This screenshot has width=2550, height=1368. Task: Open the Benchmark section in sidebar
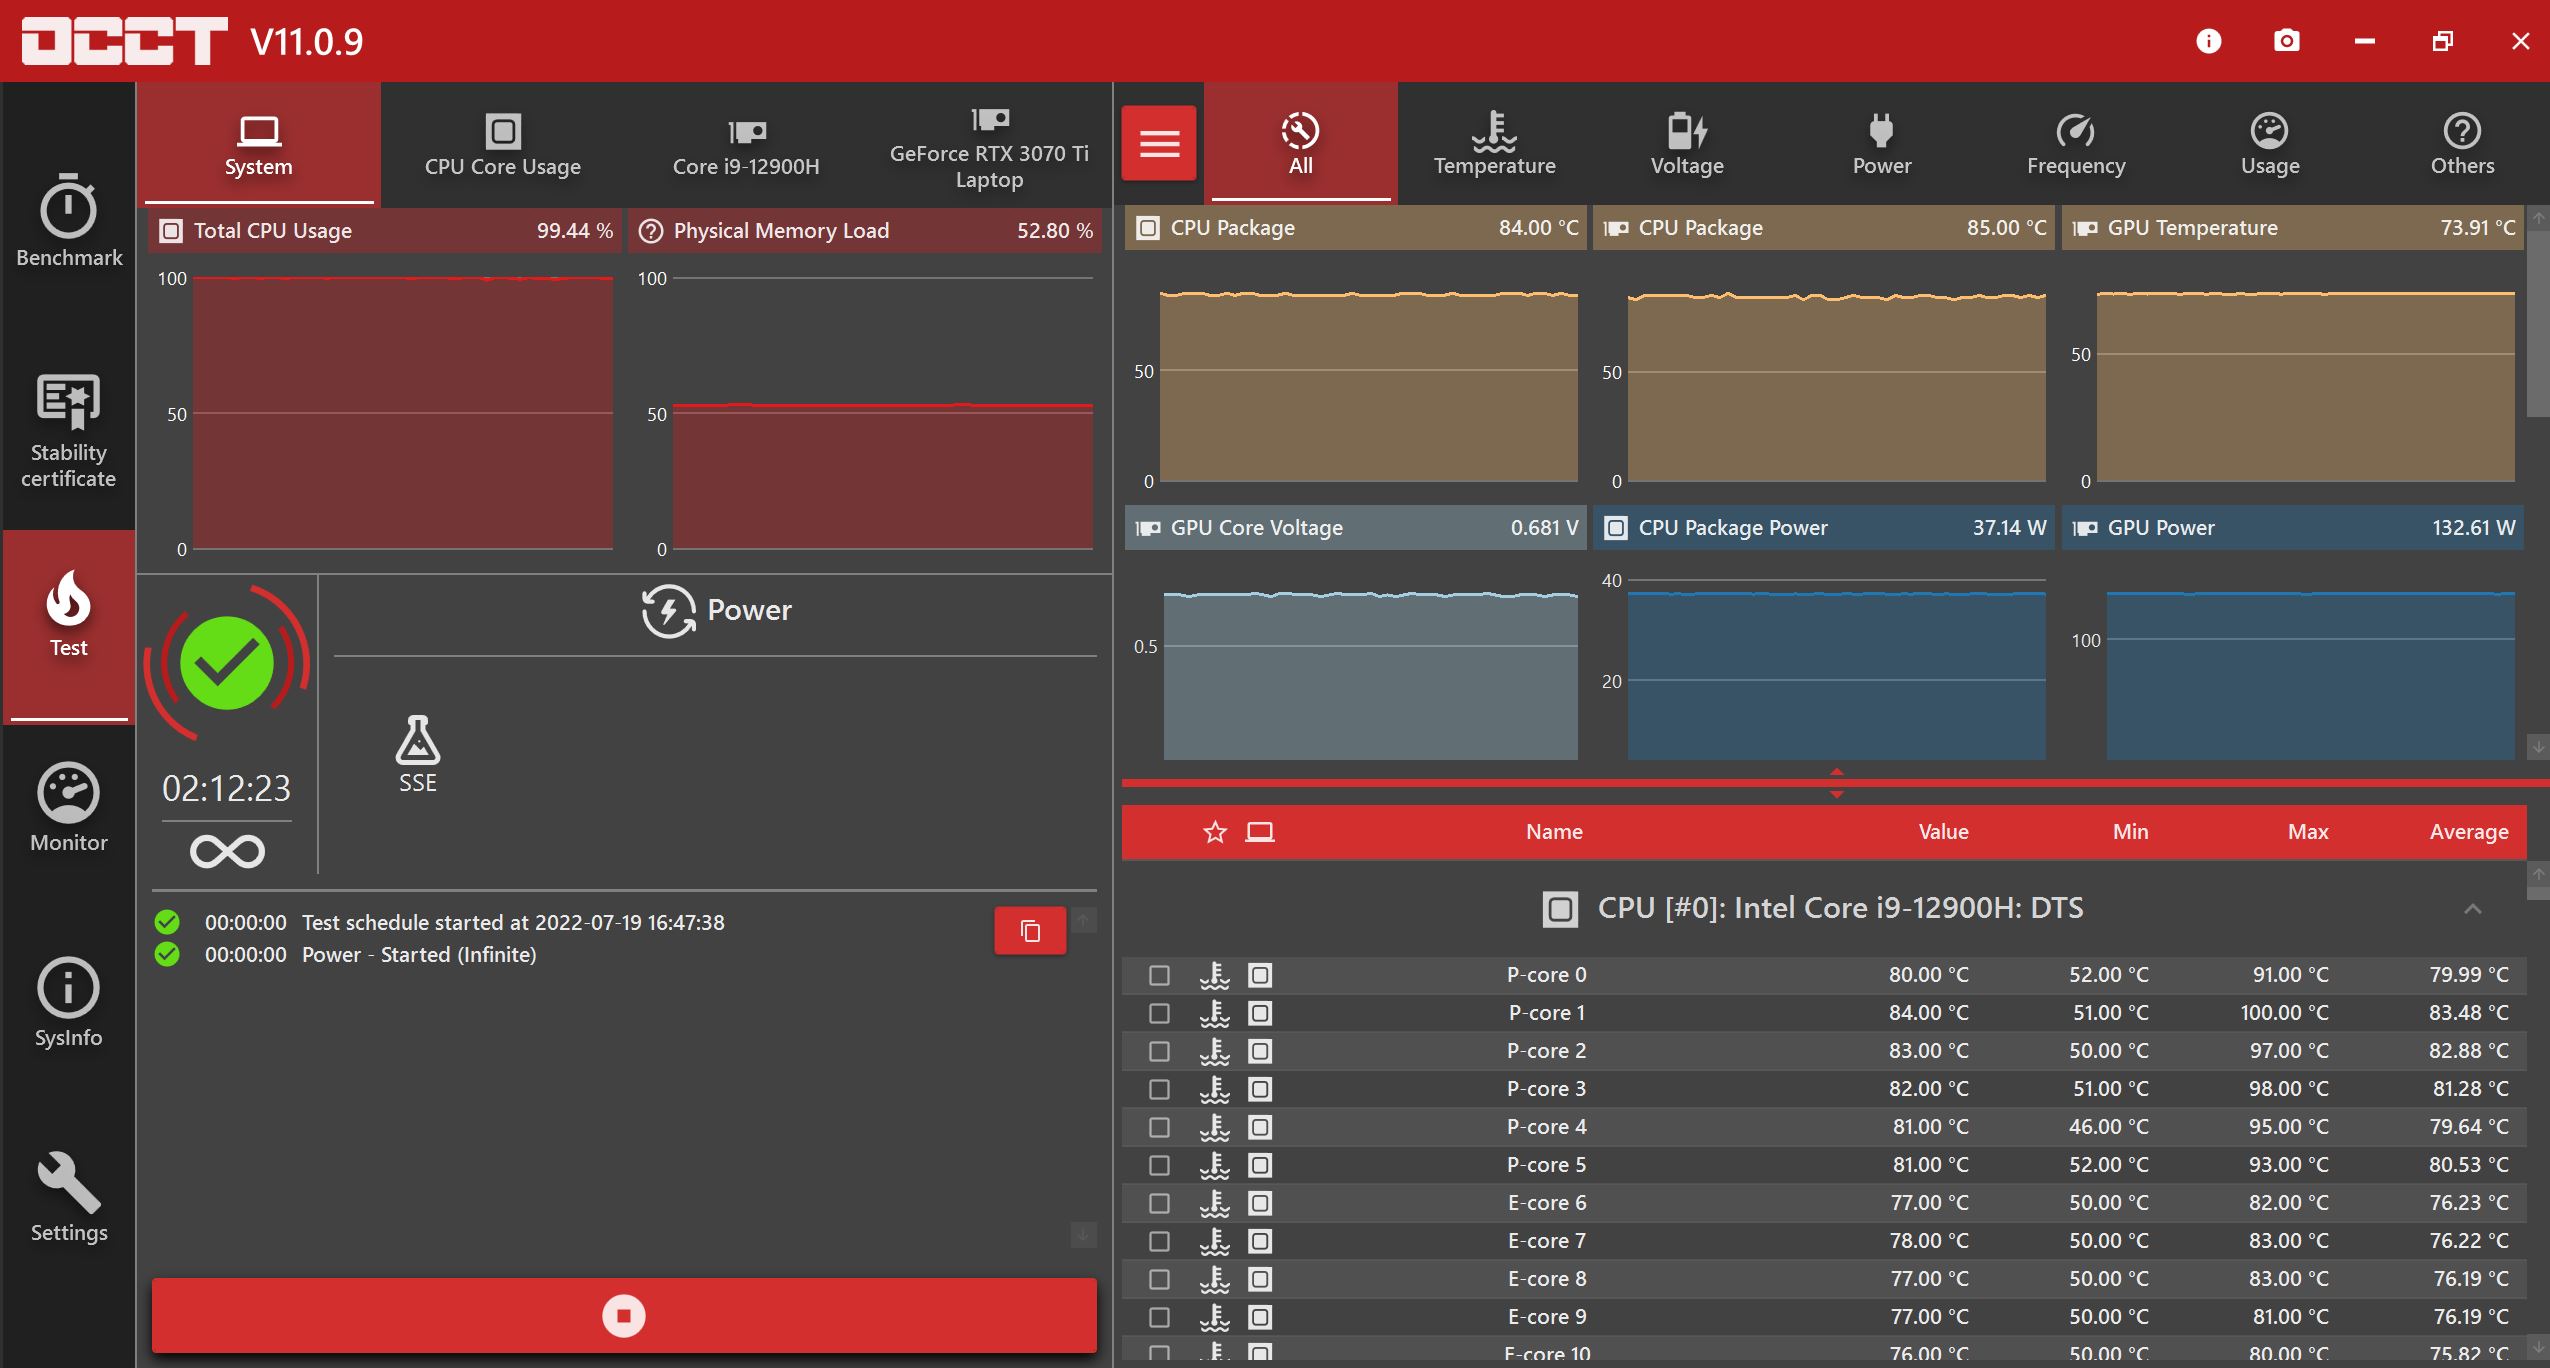point(69,222)
